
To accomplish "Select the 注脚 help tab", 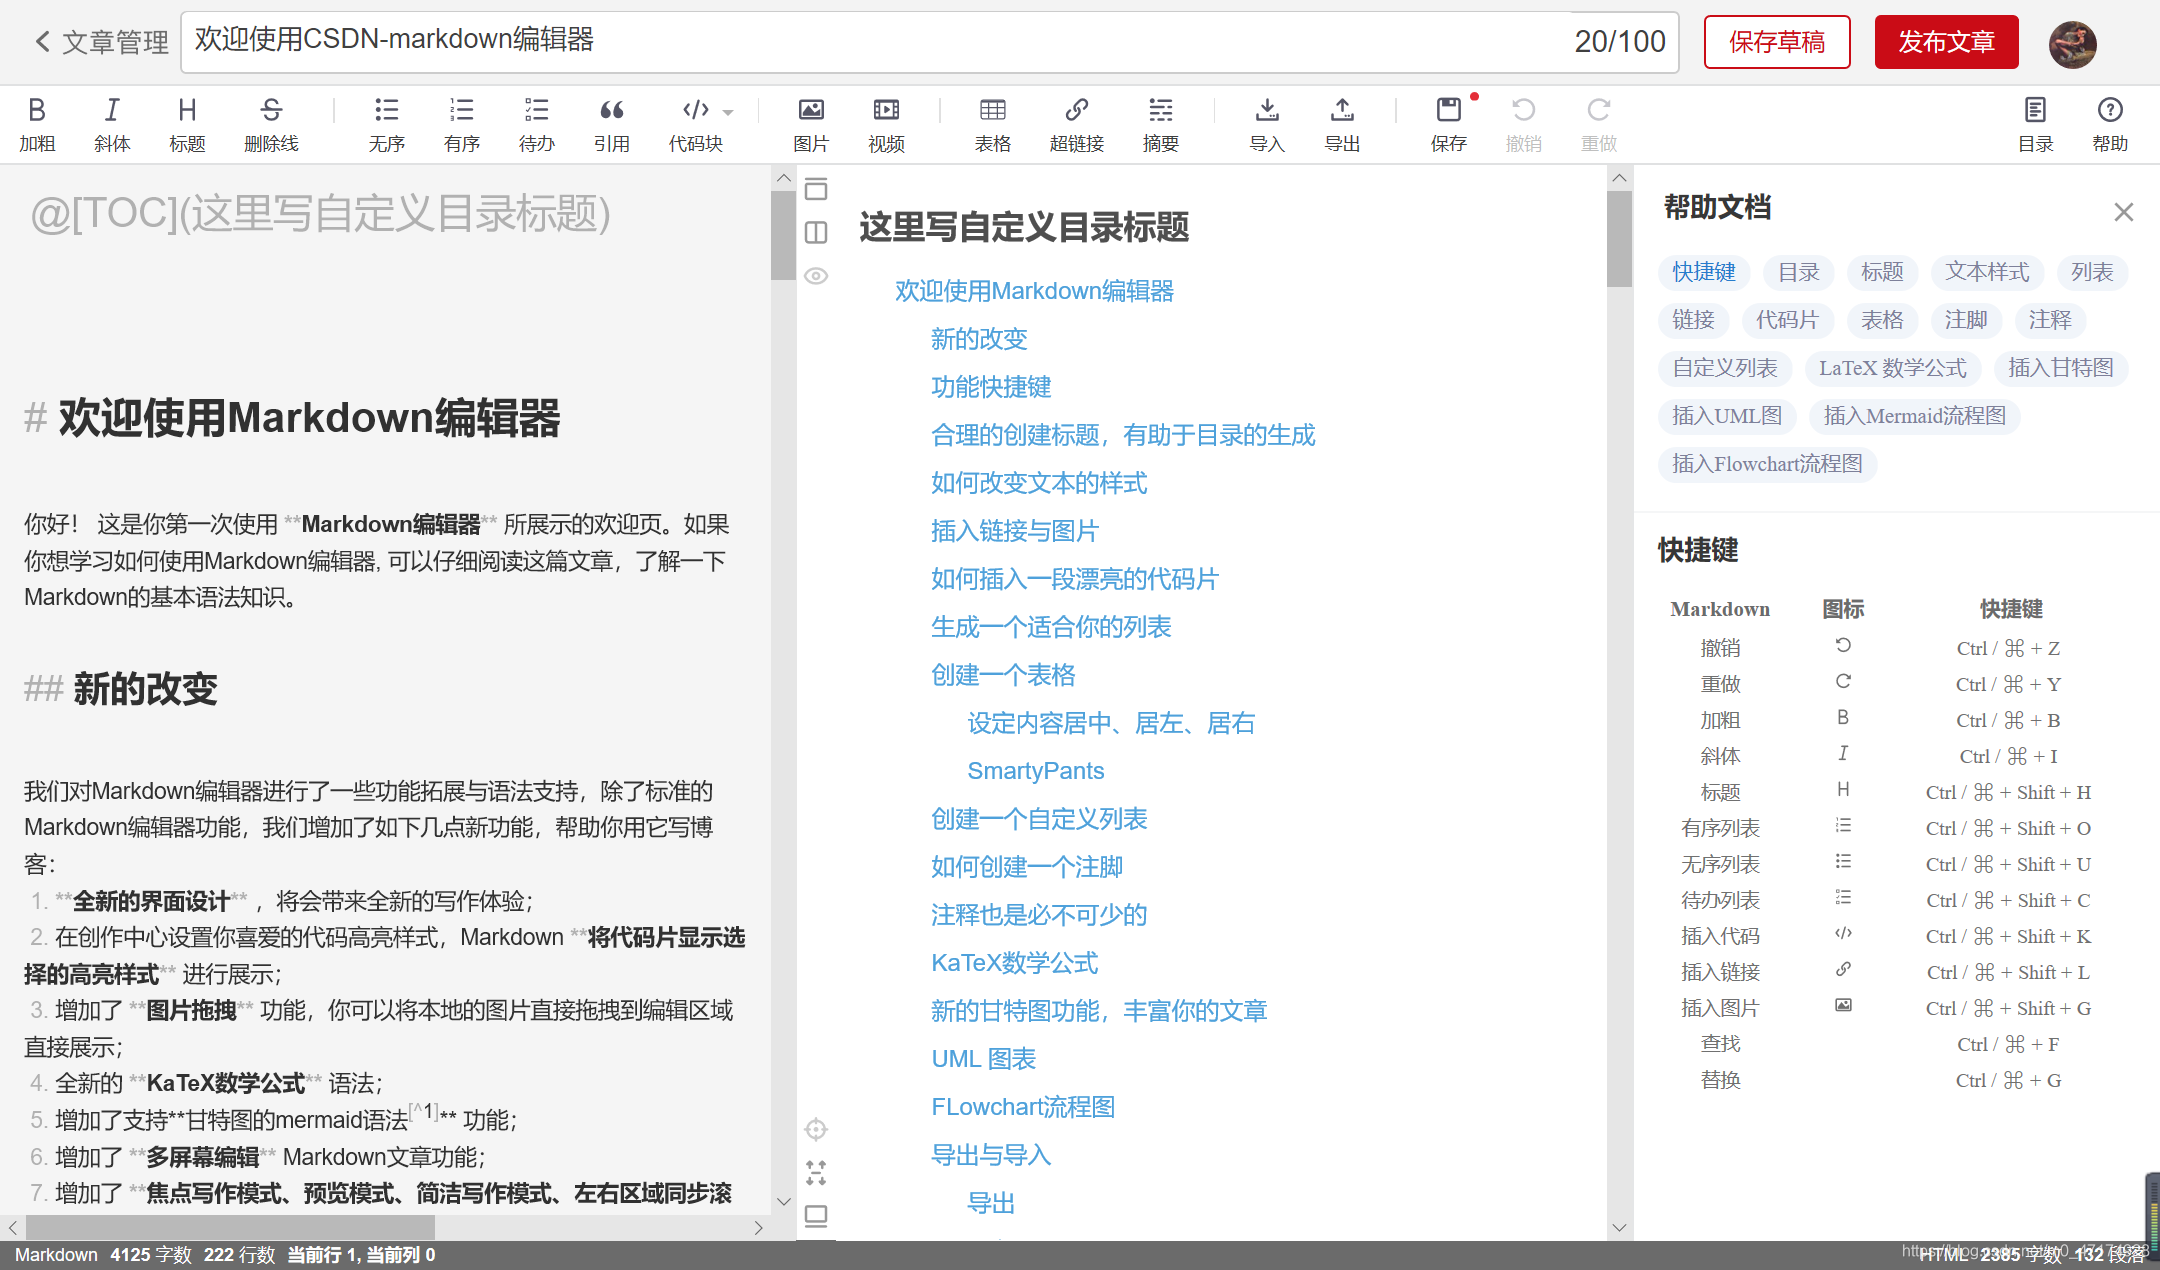I will [1965, 320].
